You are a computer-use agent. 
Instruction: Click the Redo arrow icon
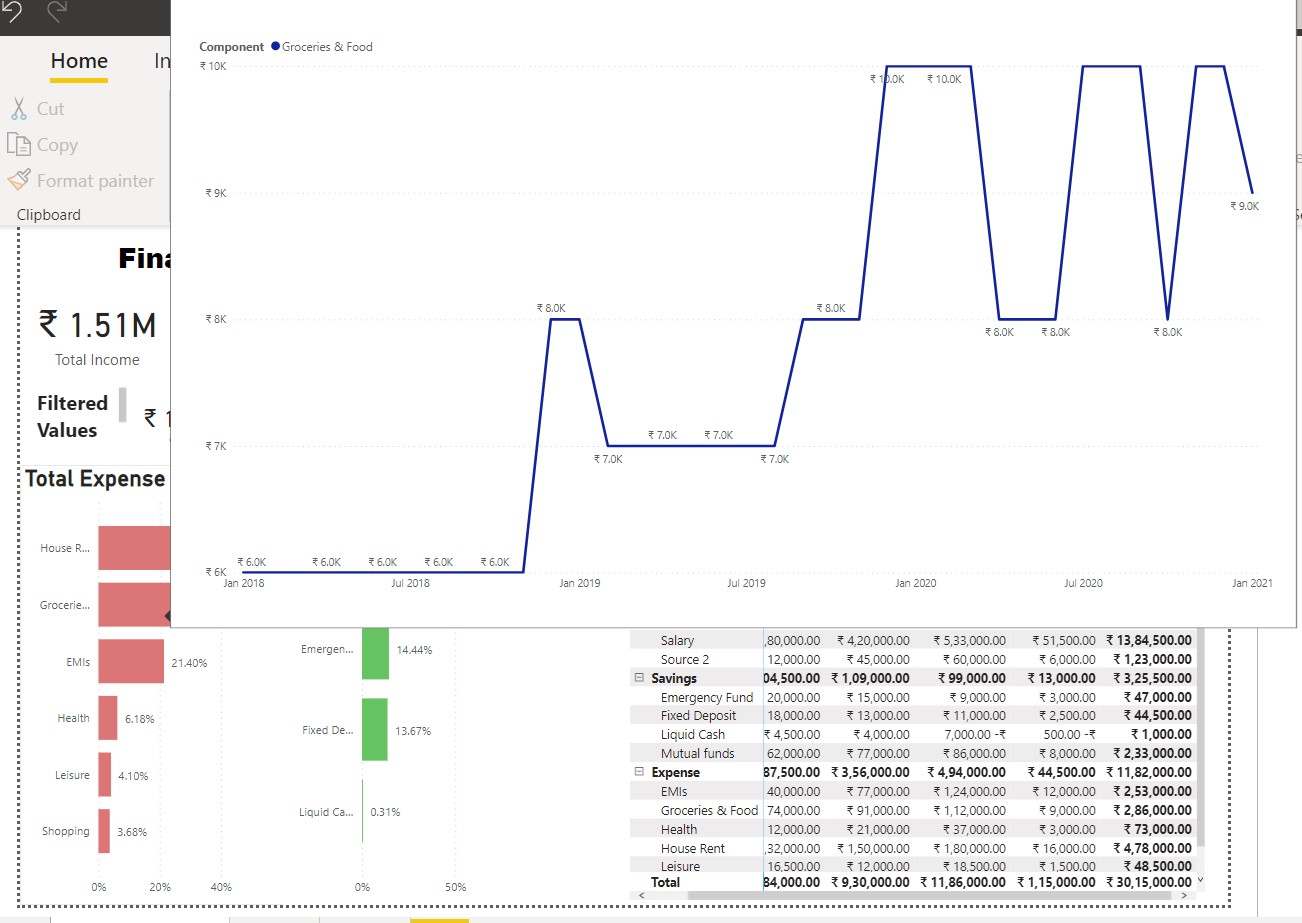pyautogui.click(x=57, y=11)
